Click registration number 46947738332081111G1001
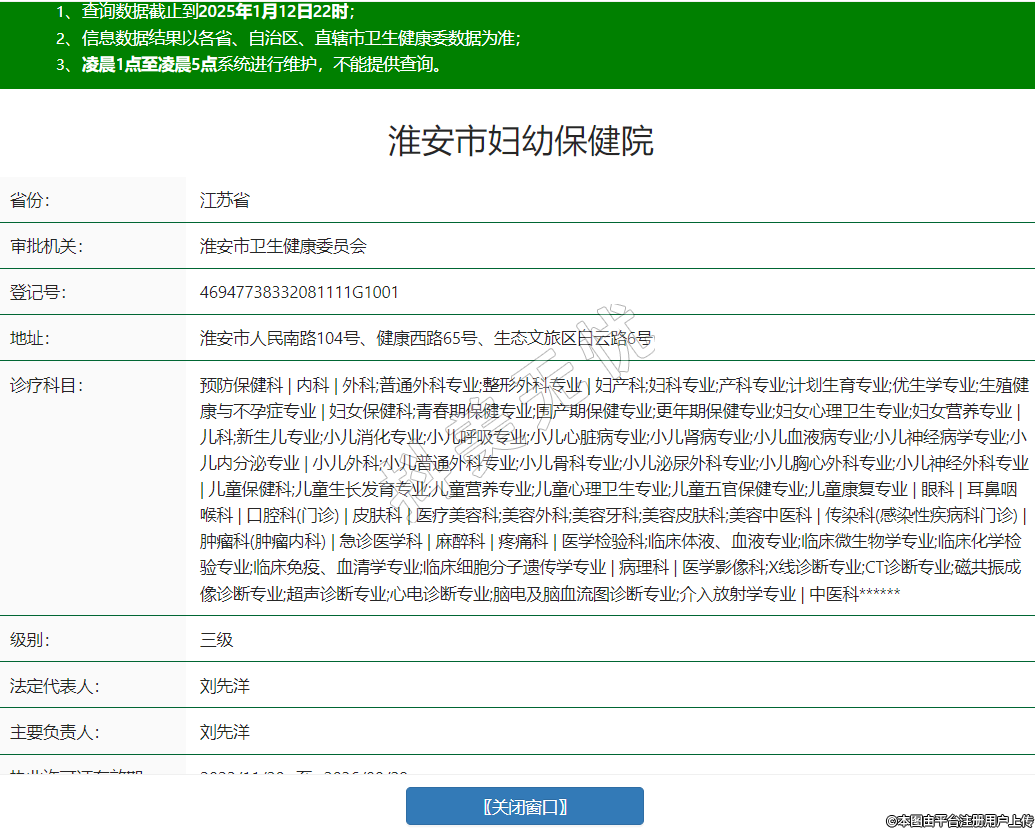 pos(299,292)
